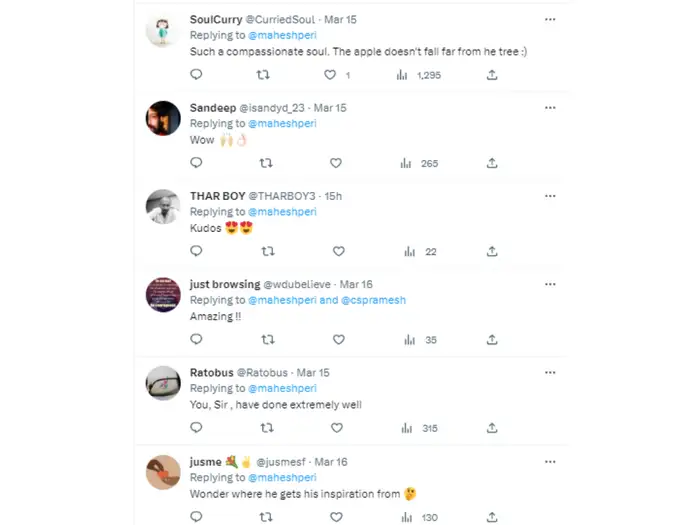Open the @cspramesh mention link

click(374, 300)
